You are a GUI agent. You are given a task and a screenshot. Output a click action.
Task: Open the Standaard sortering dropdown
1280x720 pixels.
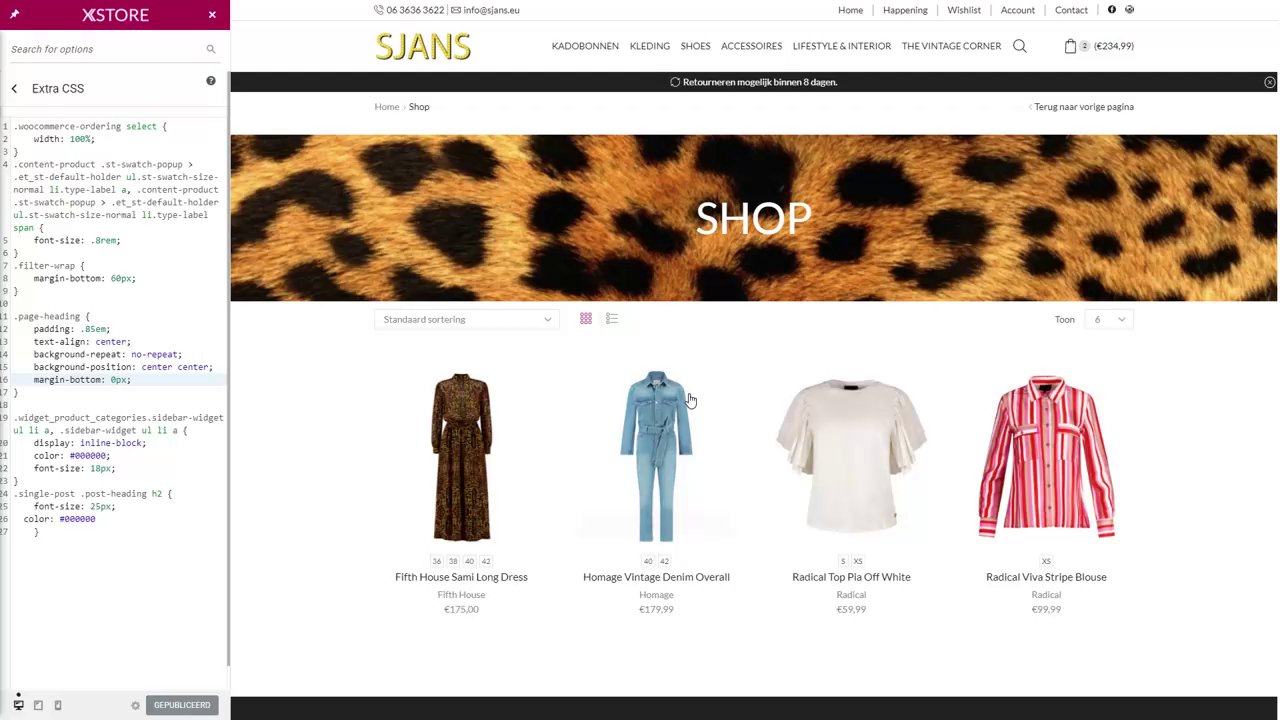pos(466,319)
